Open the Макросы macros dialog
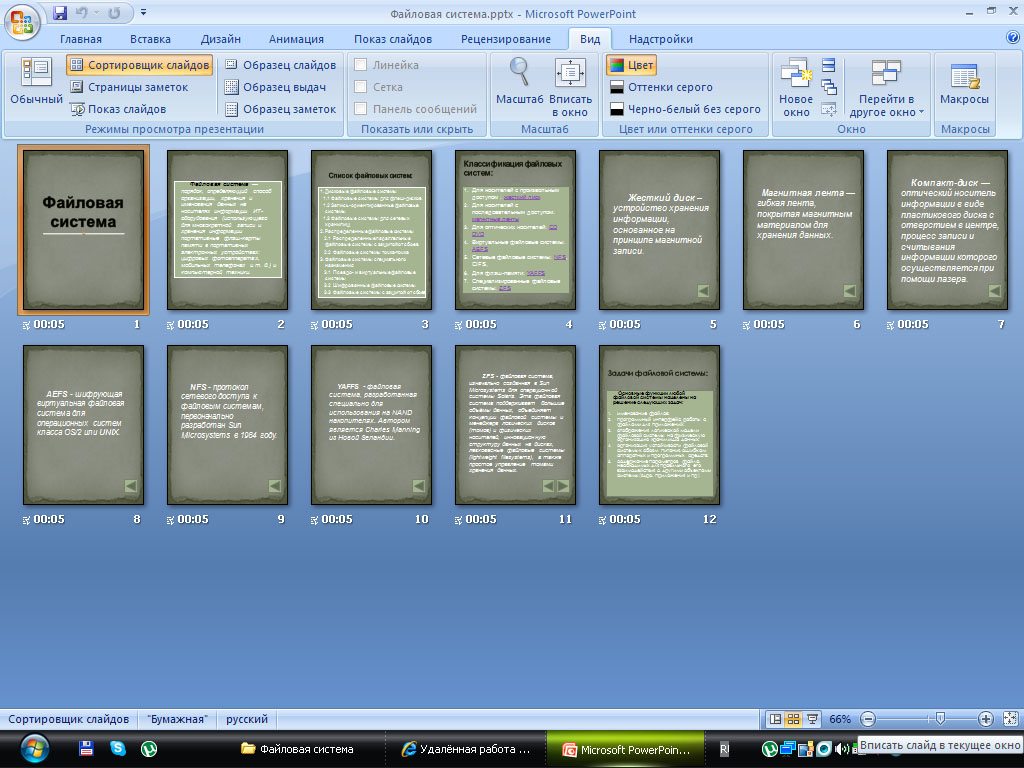This screenshot has height=768, width=1024. (964, 84)
